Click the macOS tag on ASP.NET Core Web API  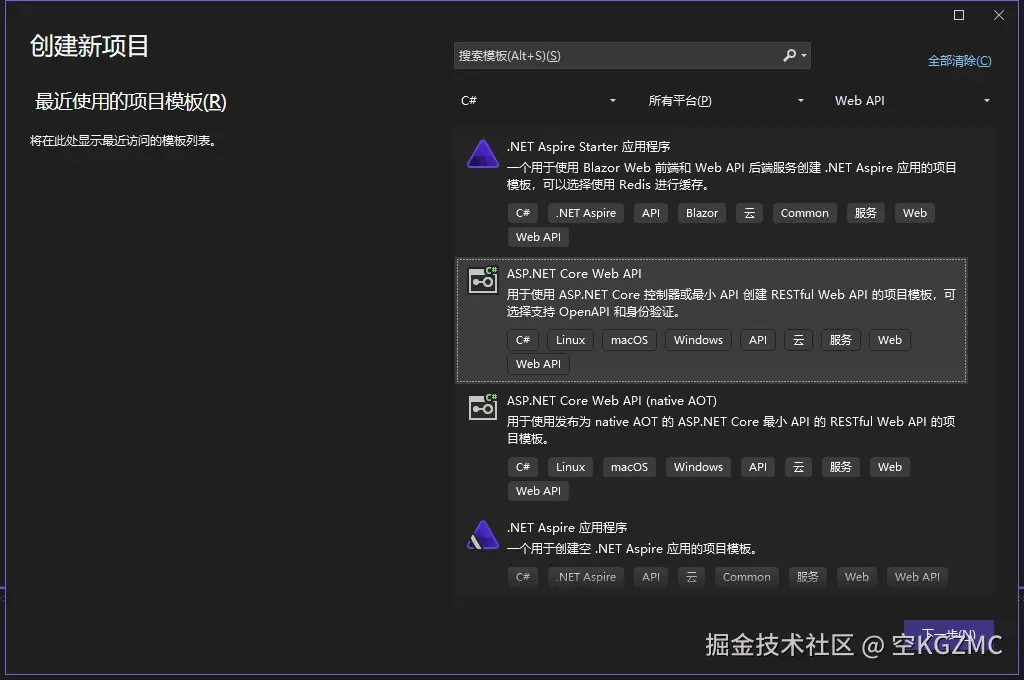629,340
